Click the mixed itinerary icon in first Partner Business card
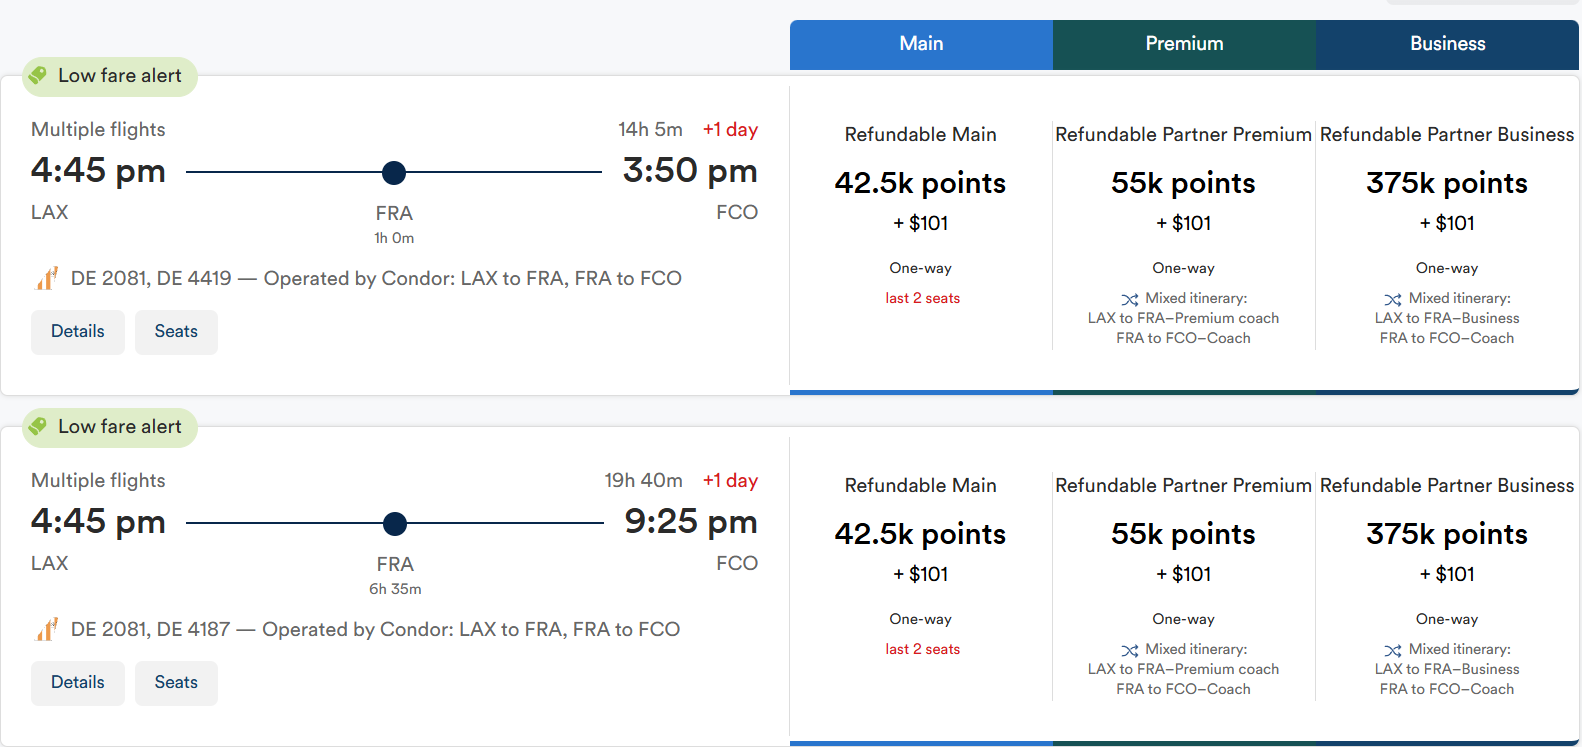This screenshot has width=1582, height=747. point(1393,298)
